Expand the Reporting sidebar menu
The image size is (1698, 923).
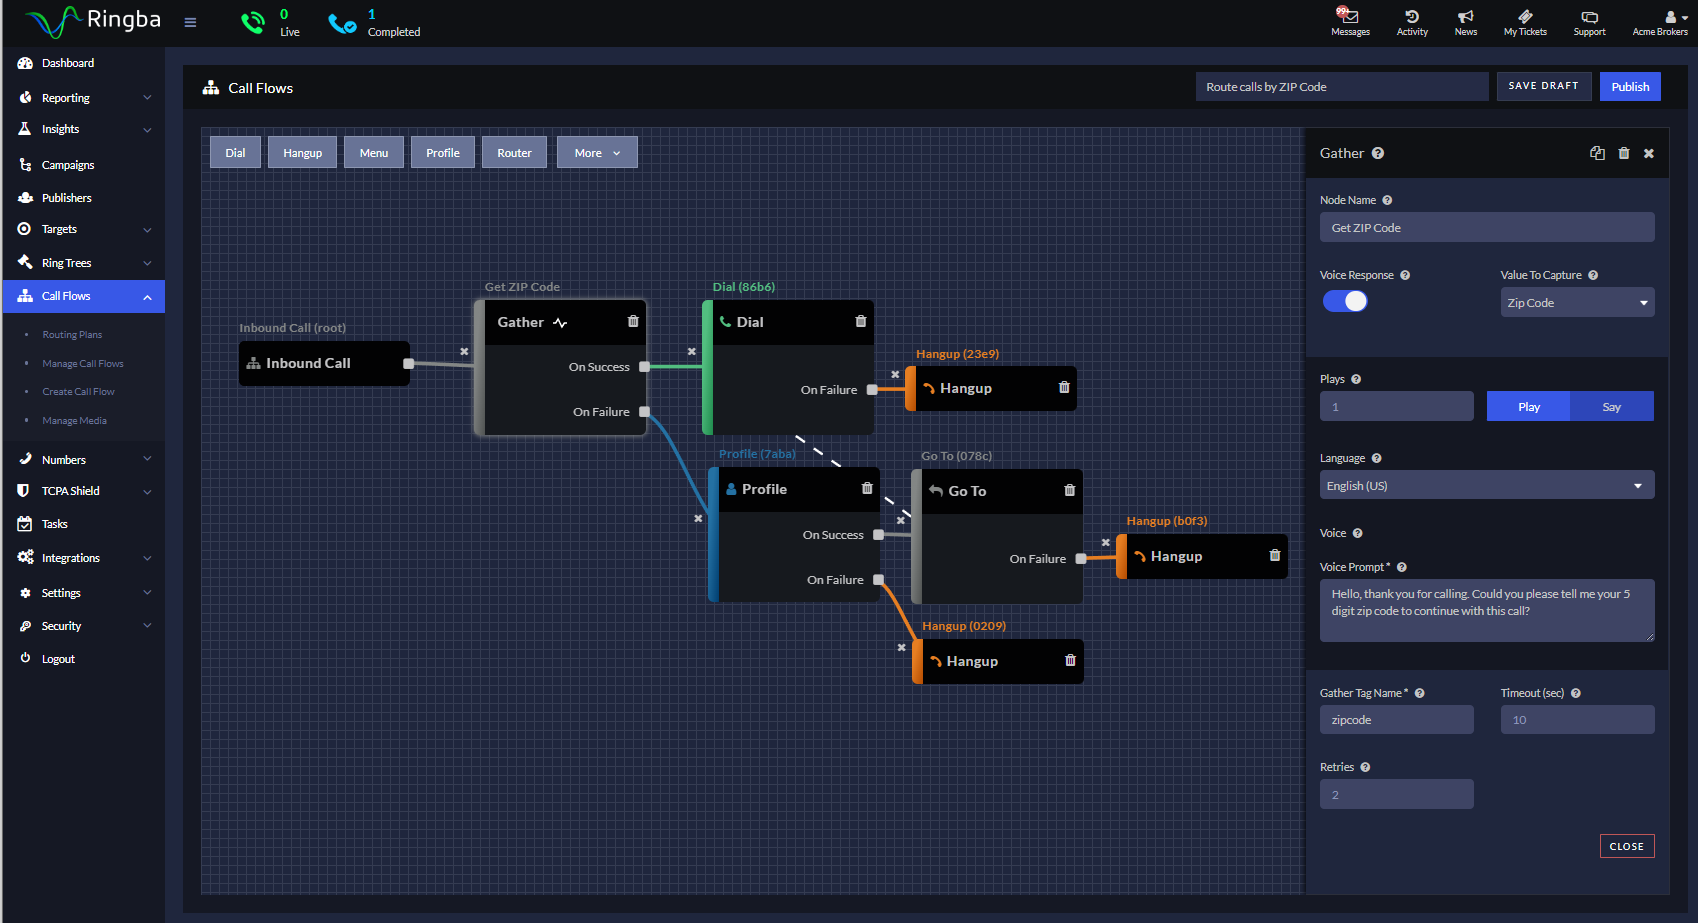[x=84, y=98]
